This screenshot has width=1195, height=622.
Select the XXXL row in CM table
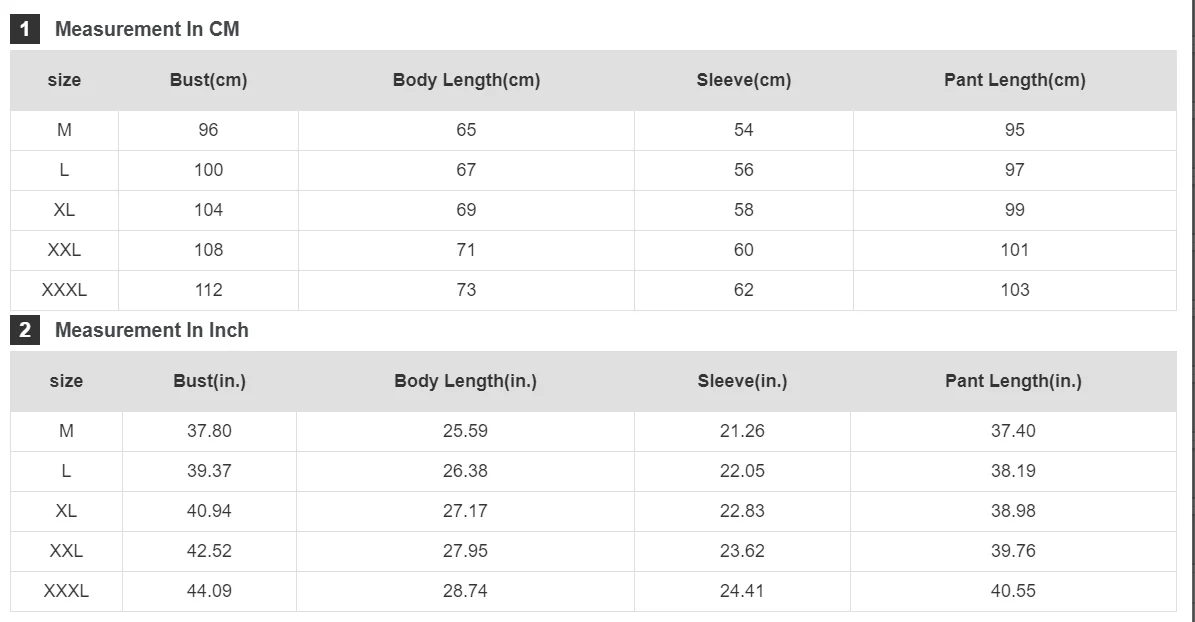click(593, 290)
